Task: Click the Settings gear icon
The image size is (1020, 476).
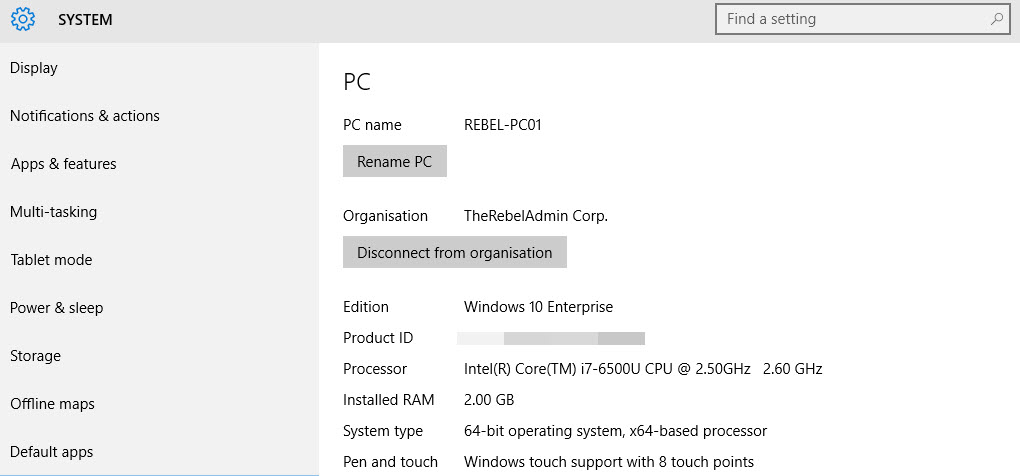Action: click(x=23, y=20)
